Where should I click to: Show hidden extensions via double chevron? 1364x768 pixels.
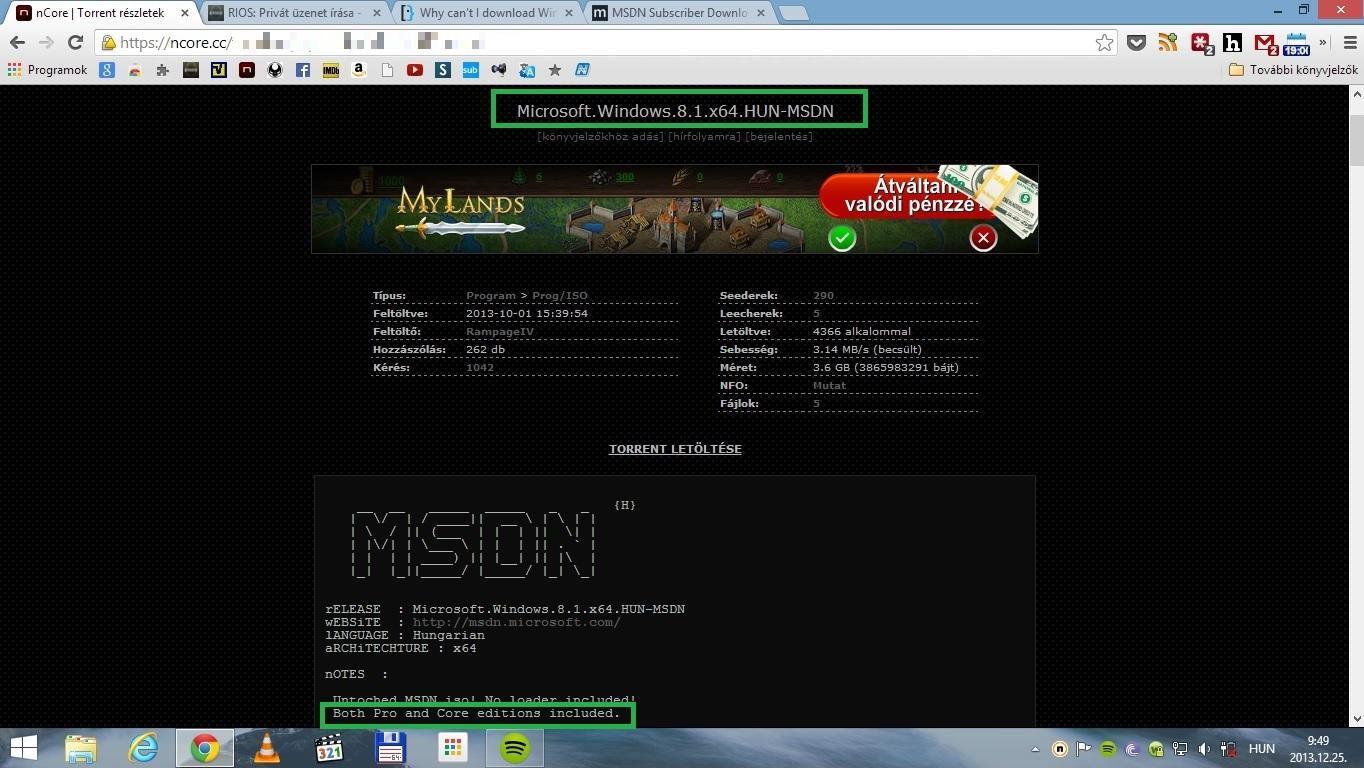(1323, 43)
